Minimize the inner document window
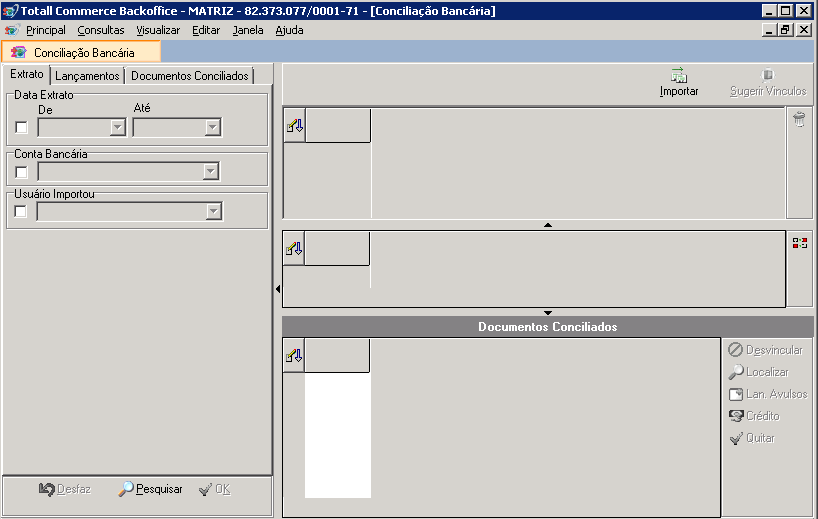Screen dimensions: 818x519 [x=769, y=30]
